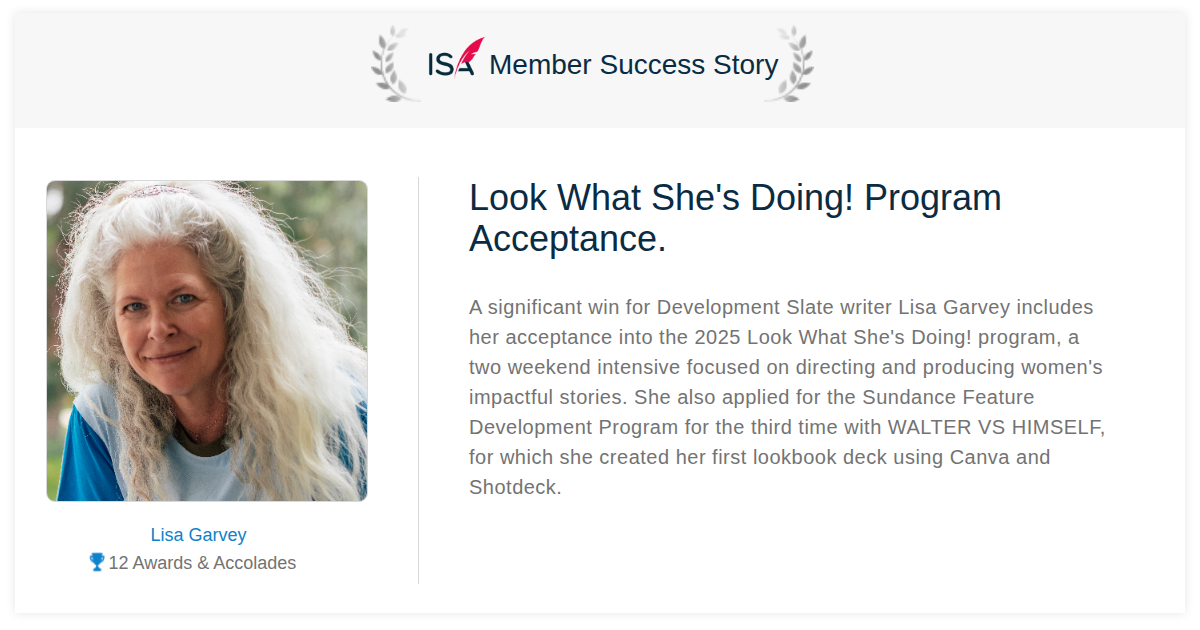Click the gray header banner area

pos(600,71)
